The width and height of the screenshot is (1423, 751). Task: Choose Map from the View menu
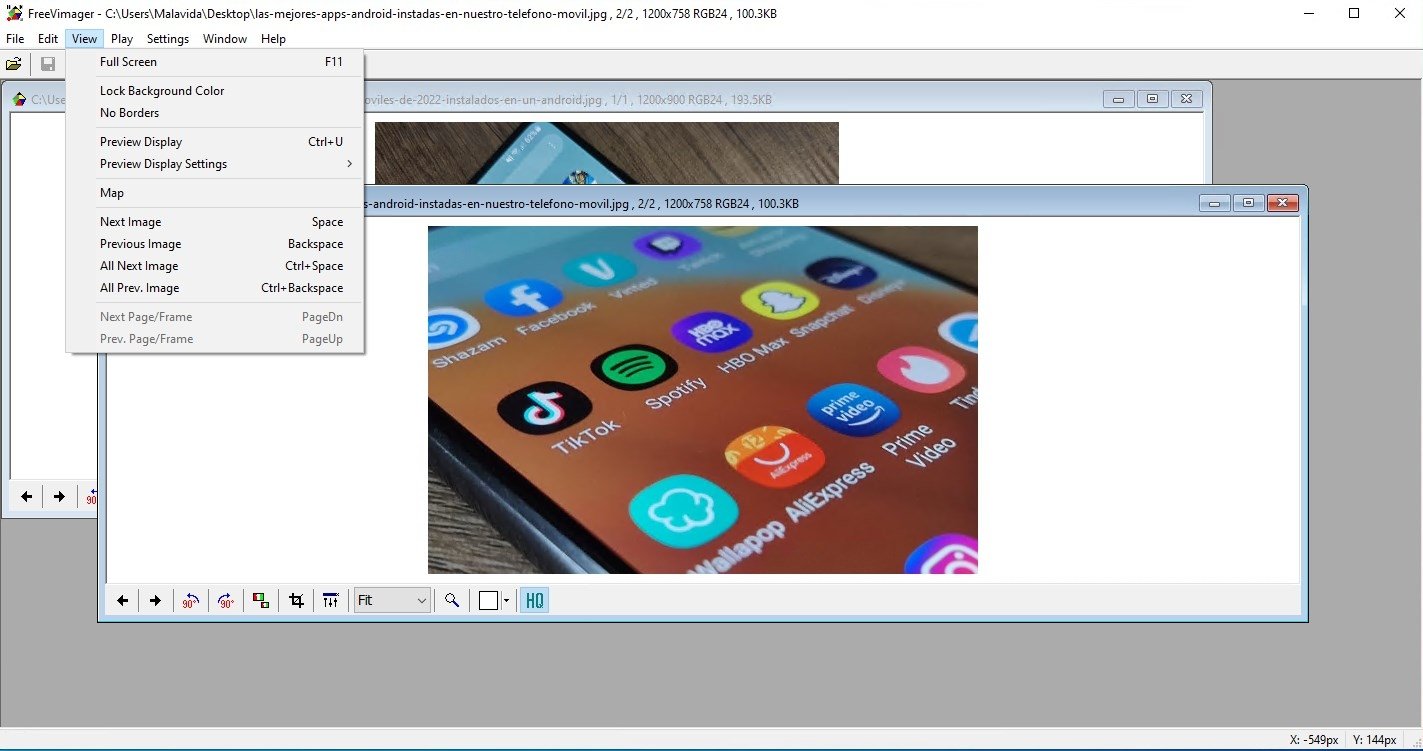tap(215, 193)
